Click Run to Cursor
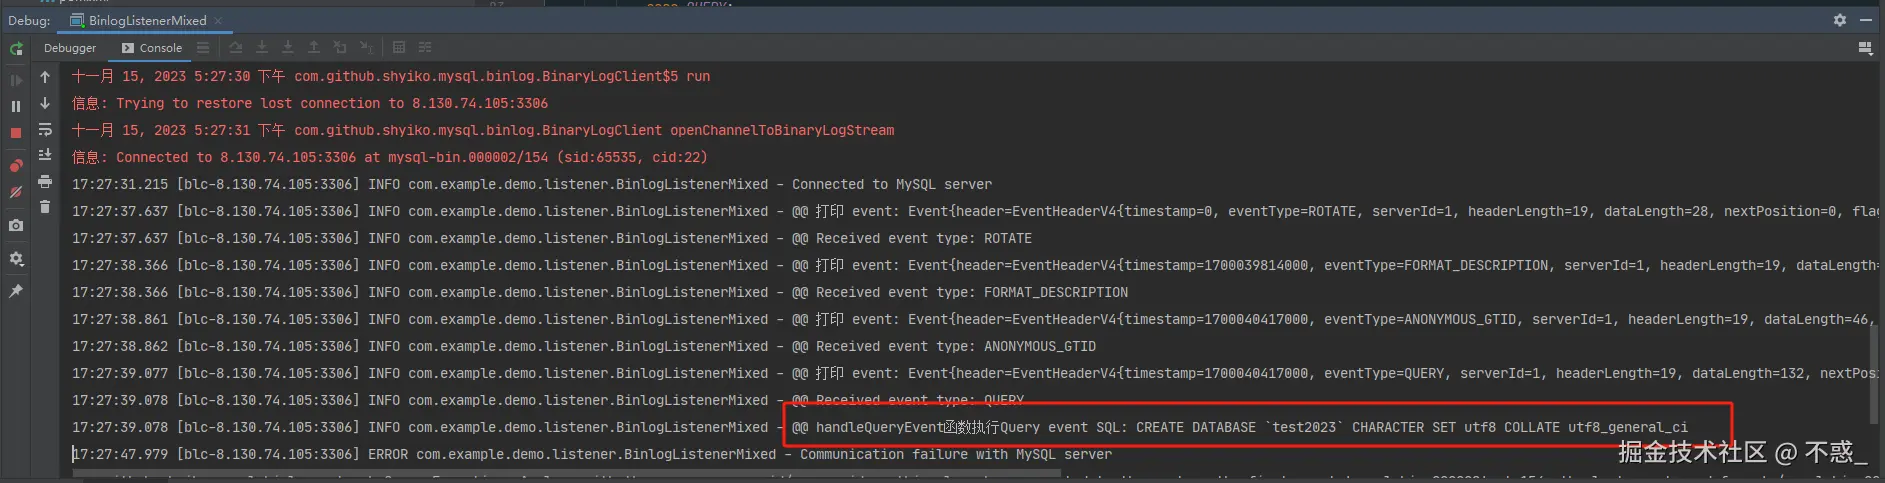Screen dimensions: 1885x483 (366, 47)
